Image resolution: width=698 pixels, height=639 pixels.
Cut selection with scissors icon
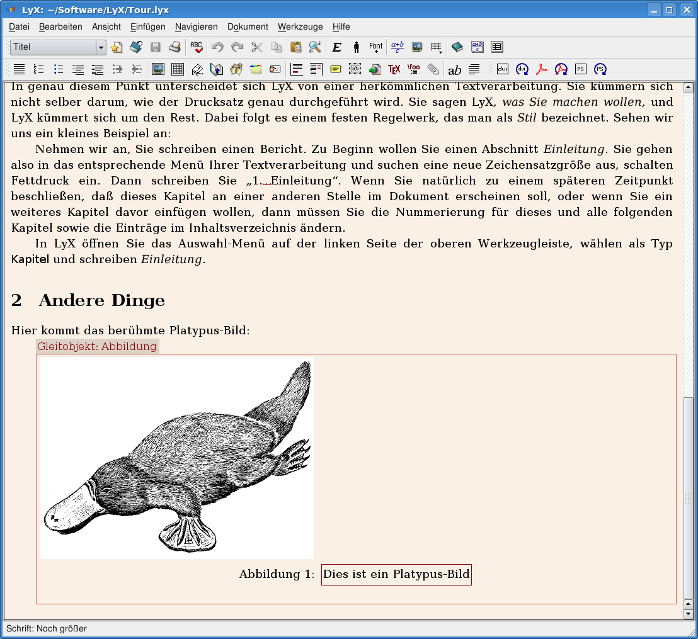point(256,47)
